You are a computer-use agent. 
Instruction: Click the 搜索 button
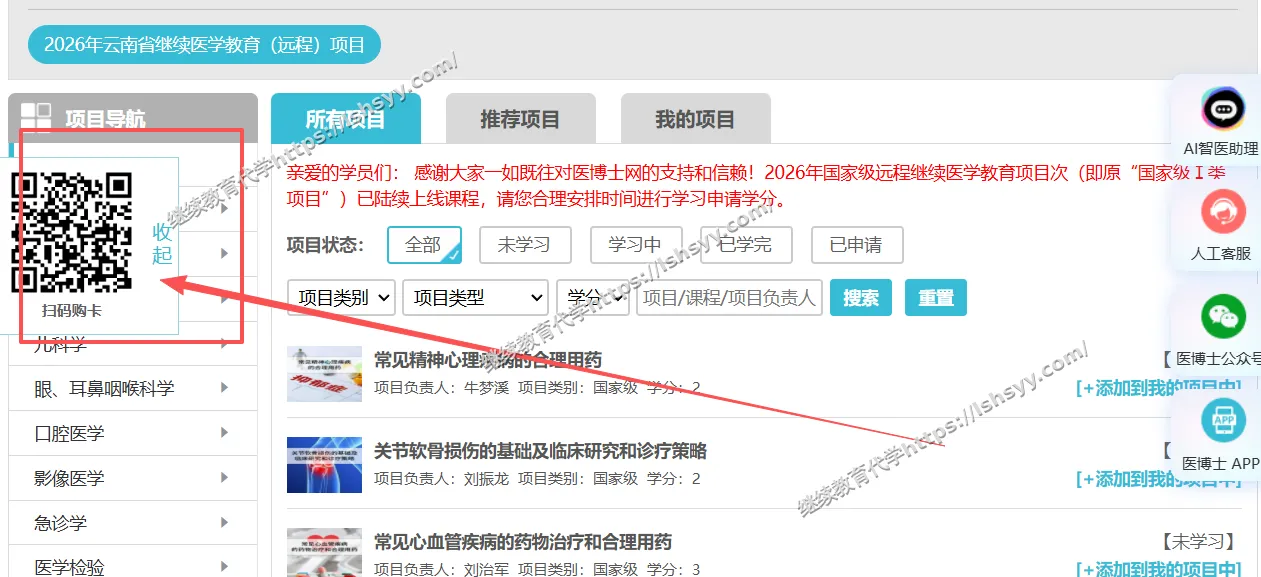pyautogui.click(x=861, y=297)
